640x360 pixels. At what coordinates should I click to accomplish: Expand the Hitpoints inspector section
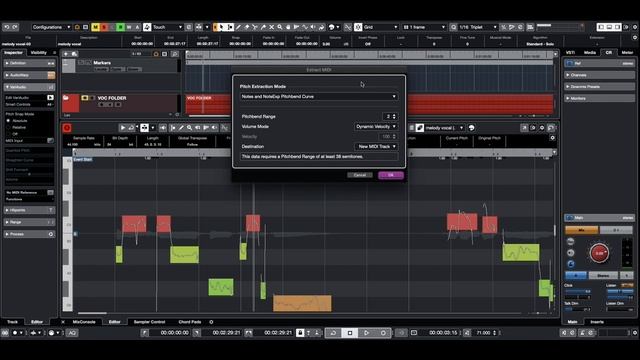click(29, 210)
